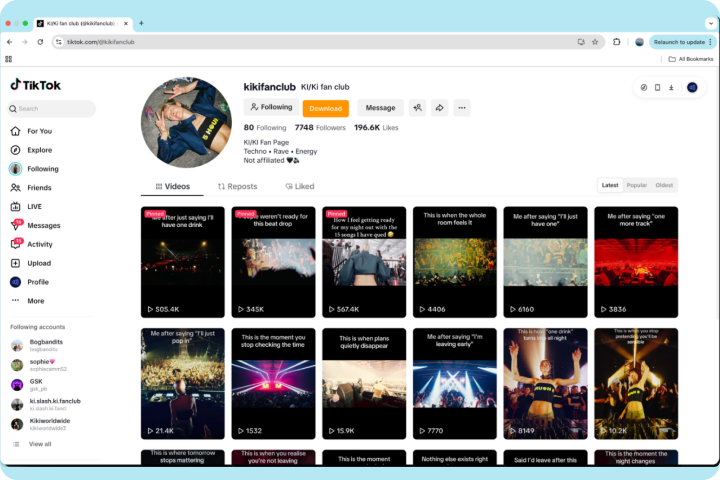Click the Message button
Image resolution: width=720 pixels, height=480 pixels.
[x=380, y=108]
